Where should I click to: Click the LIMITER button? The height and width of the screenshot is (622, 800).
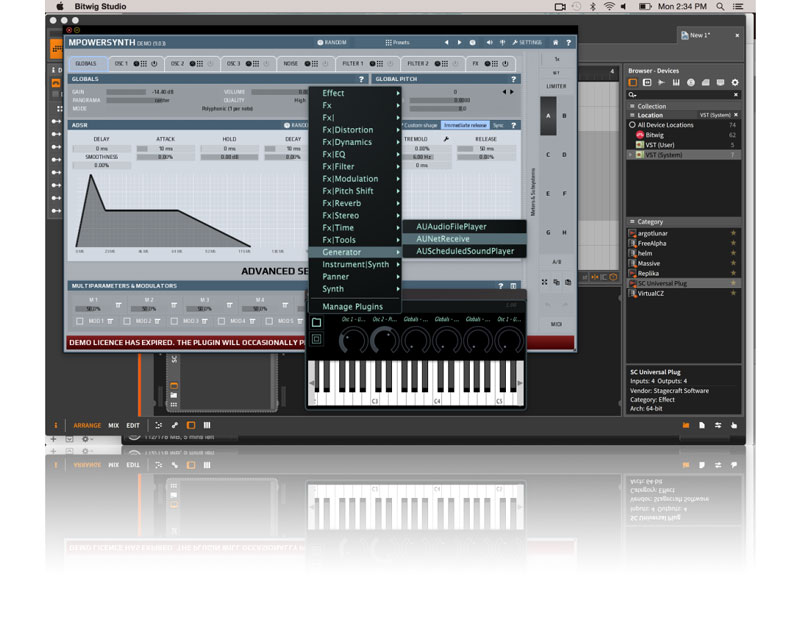[556, 86]
